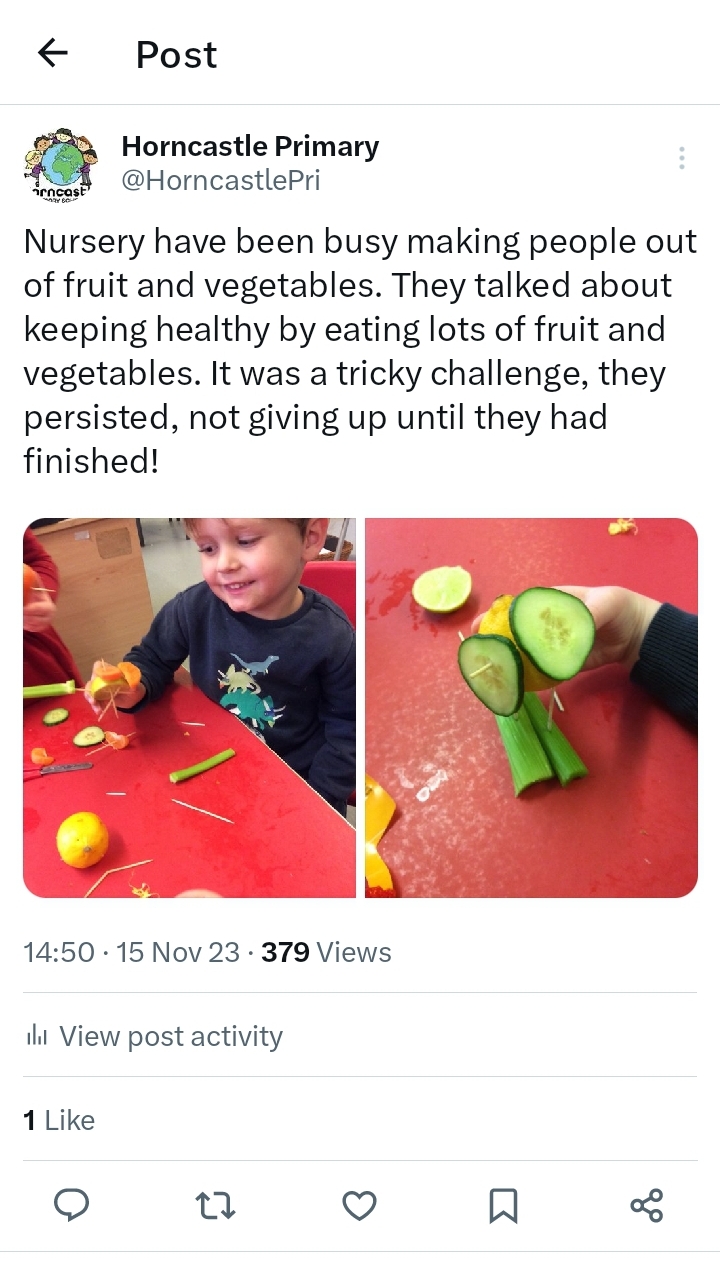Tap the Post header title

tap(176, 54)
